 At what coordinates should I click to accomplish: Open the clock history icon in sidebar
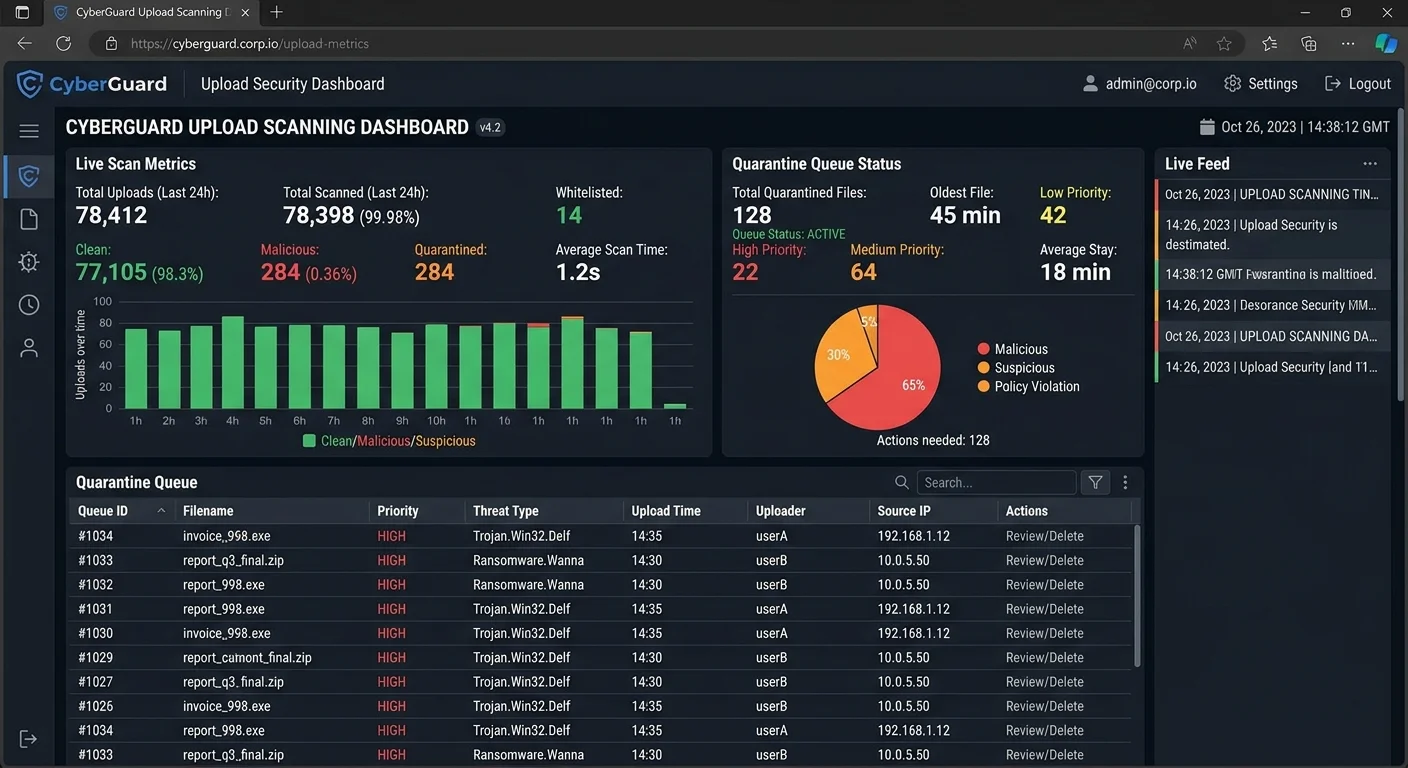point(29,305)
